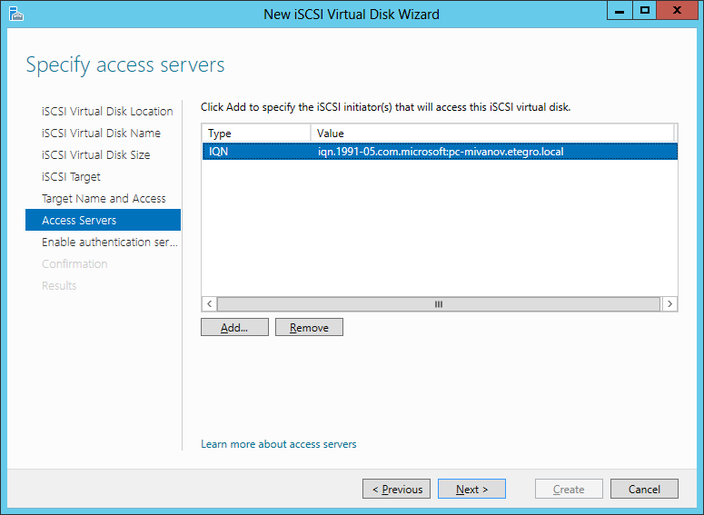
Task: Select Enable authentication services step
Action: (x=110, y=242)
